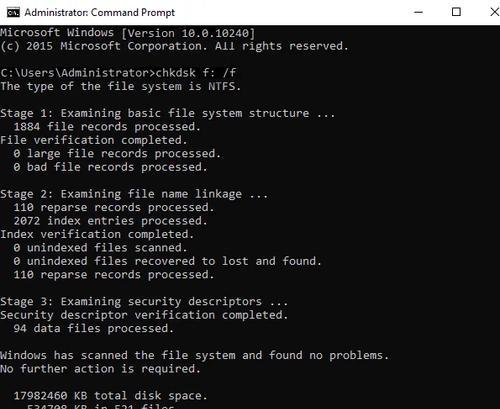Click the Microsoft Windows version line
The height and width of the screenshot is (409, 500).
click(128, 33)
